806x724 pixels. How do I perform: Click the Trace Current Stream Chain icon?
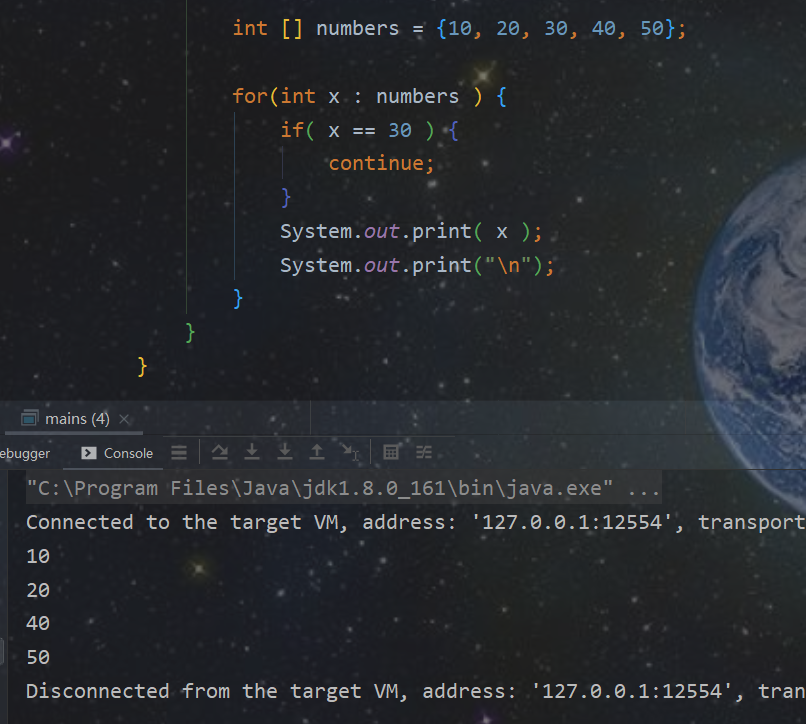[x=424, y=452]
